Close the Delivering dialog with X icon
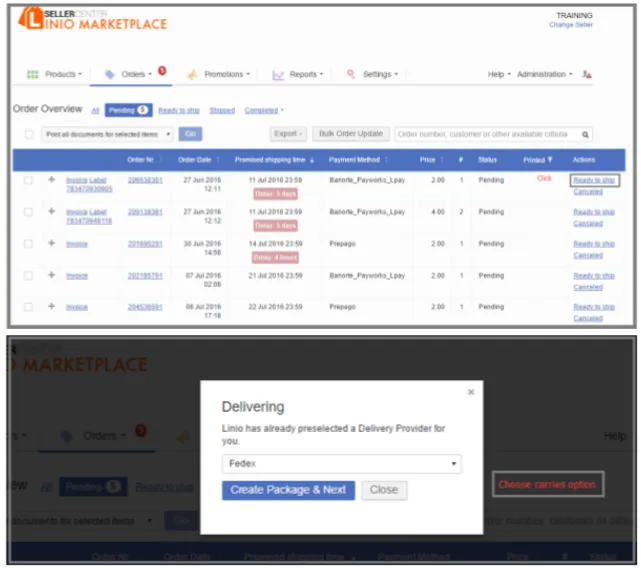641x568 pixels. [x=471, y=392]
